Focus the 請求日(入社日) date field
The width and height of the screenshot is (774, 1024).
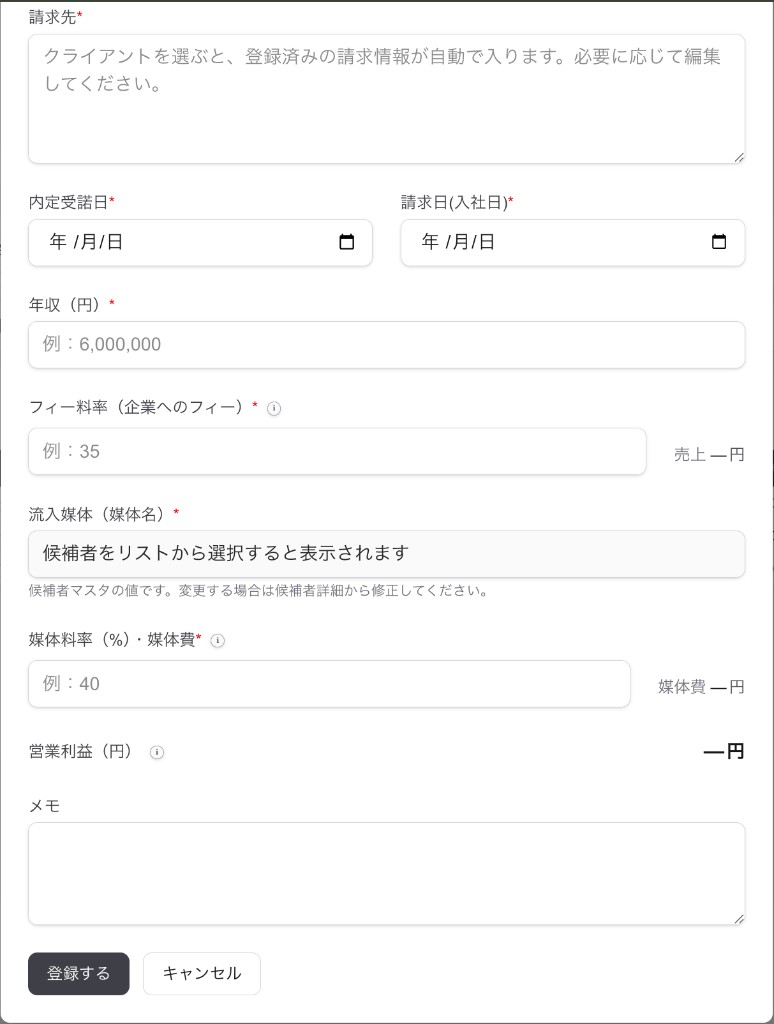pyautogui.click(x=573, y=242)
